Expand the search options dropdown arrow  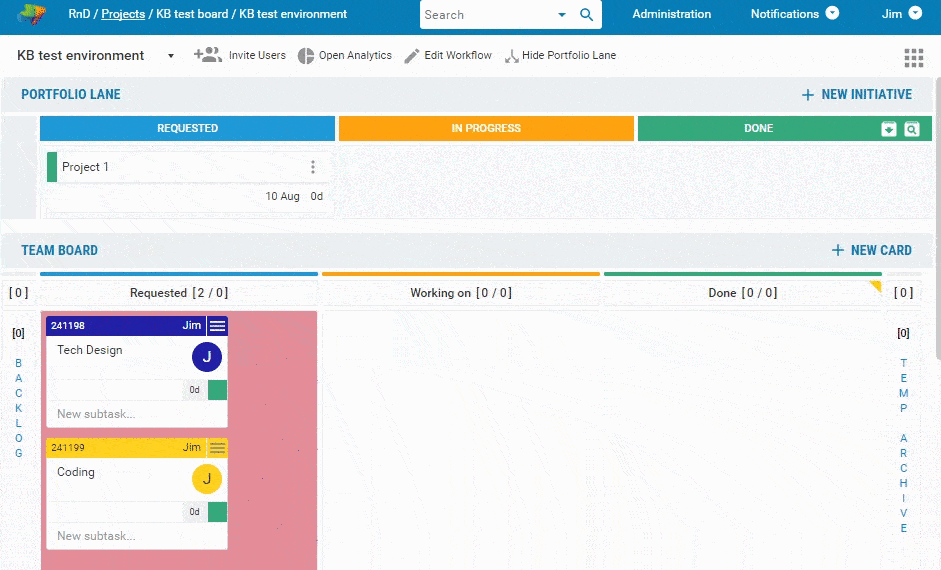561,15
